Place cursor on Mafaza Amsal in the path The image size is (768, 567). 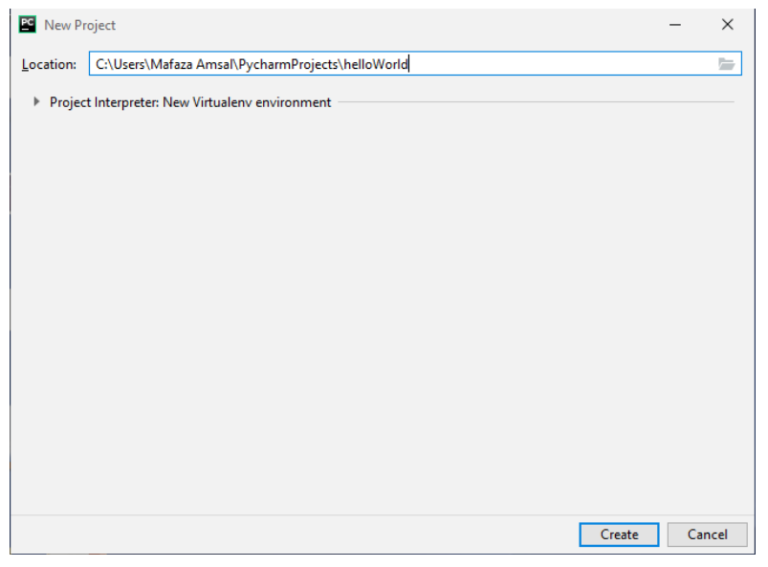(x=192, y=64)
